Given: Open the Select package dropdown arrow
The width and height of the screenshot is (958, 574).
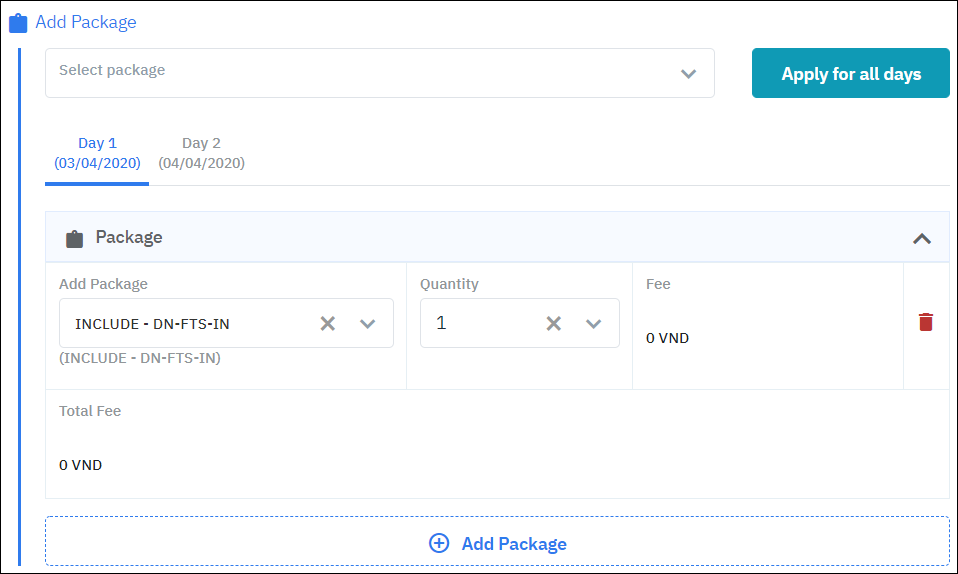Looking at the screenshot, I should 688,73.
